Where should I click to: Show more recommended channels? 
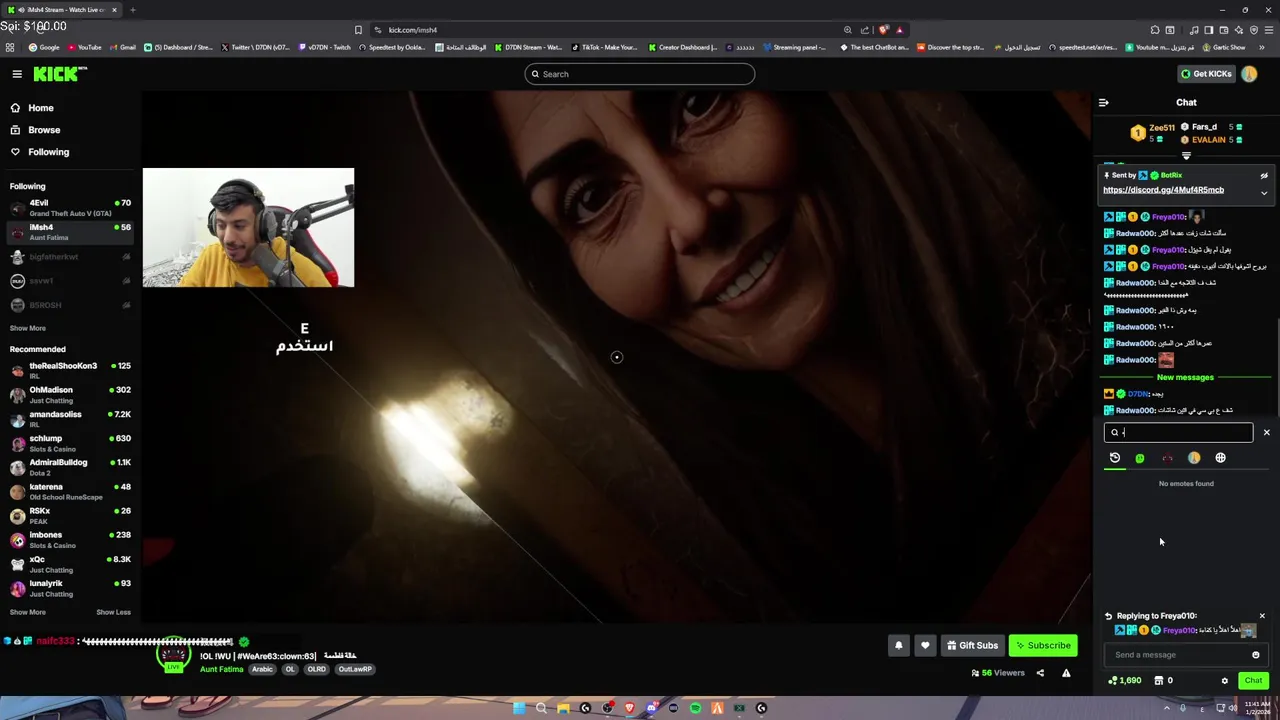tap(28, 612)
